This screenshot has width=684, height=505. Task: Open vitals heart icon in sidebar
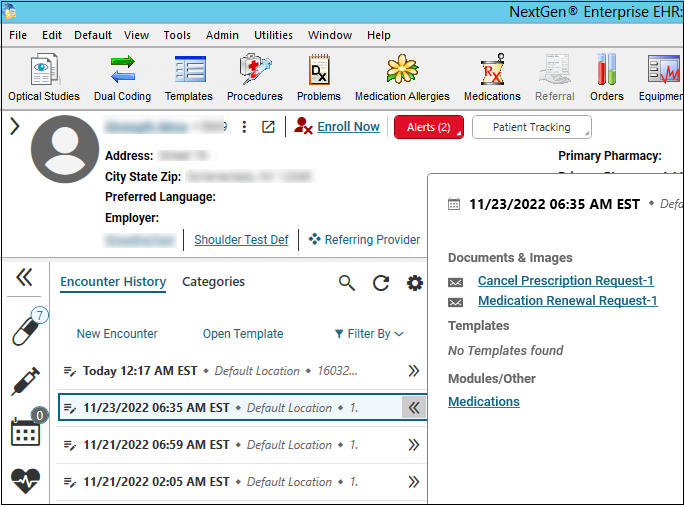[25, 481]
